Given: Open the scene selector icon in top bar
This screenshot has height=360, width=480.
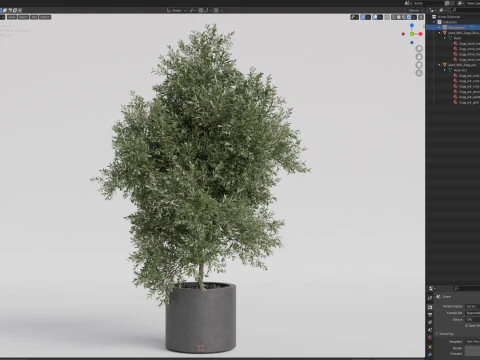Looking at the screenshot, I should [408, 3].
